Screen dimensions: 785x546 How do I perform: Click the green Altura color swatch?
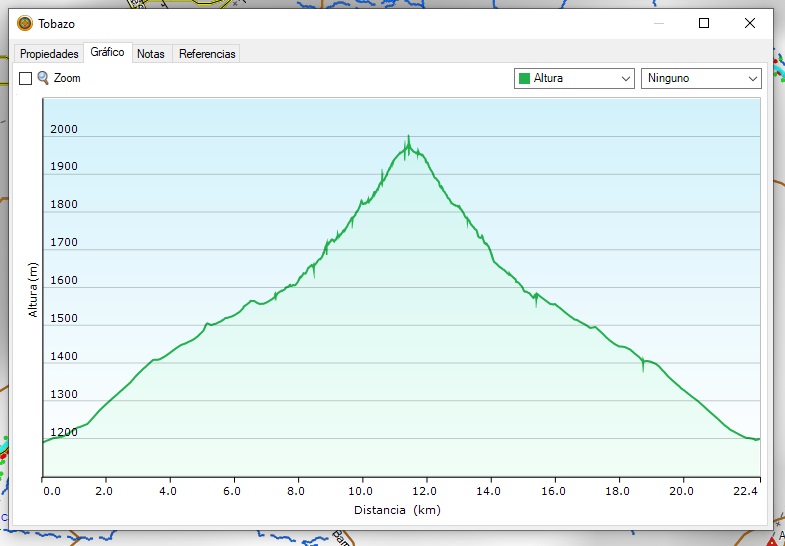(523, 78)
